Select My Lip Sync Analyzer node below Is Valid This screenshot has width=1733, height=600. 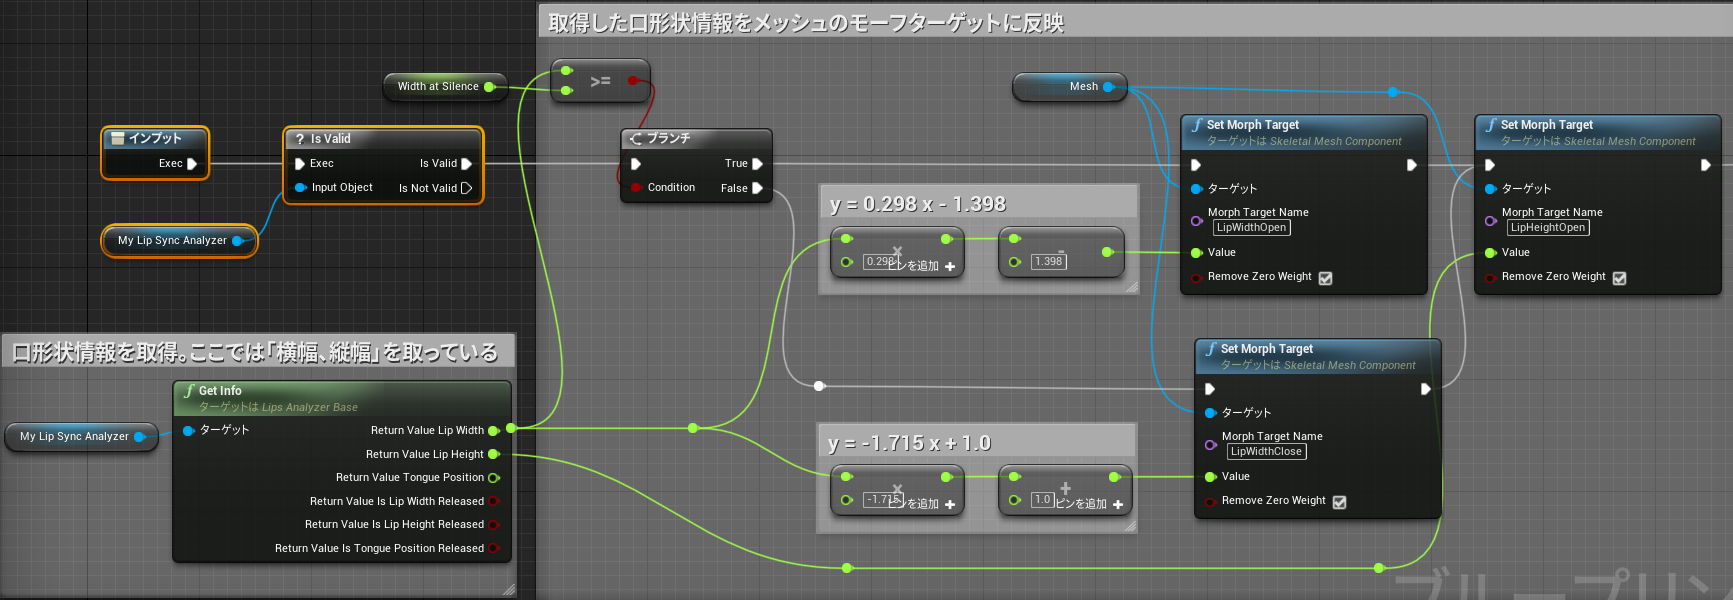179,241
